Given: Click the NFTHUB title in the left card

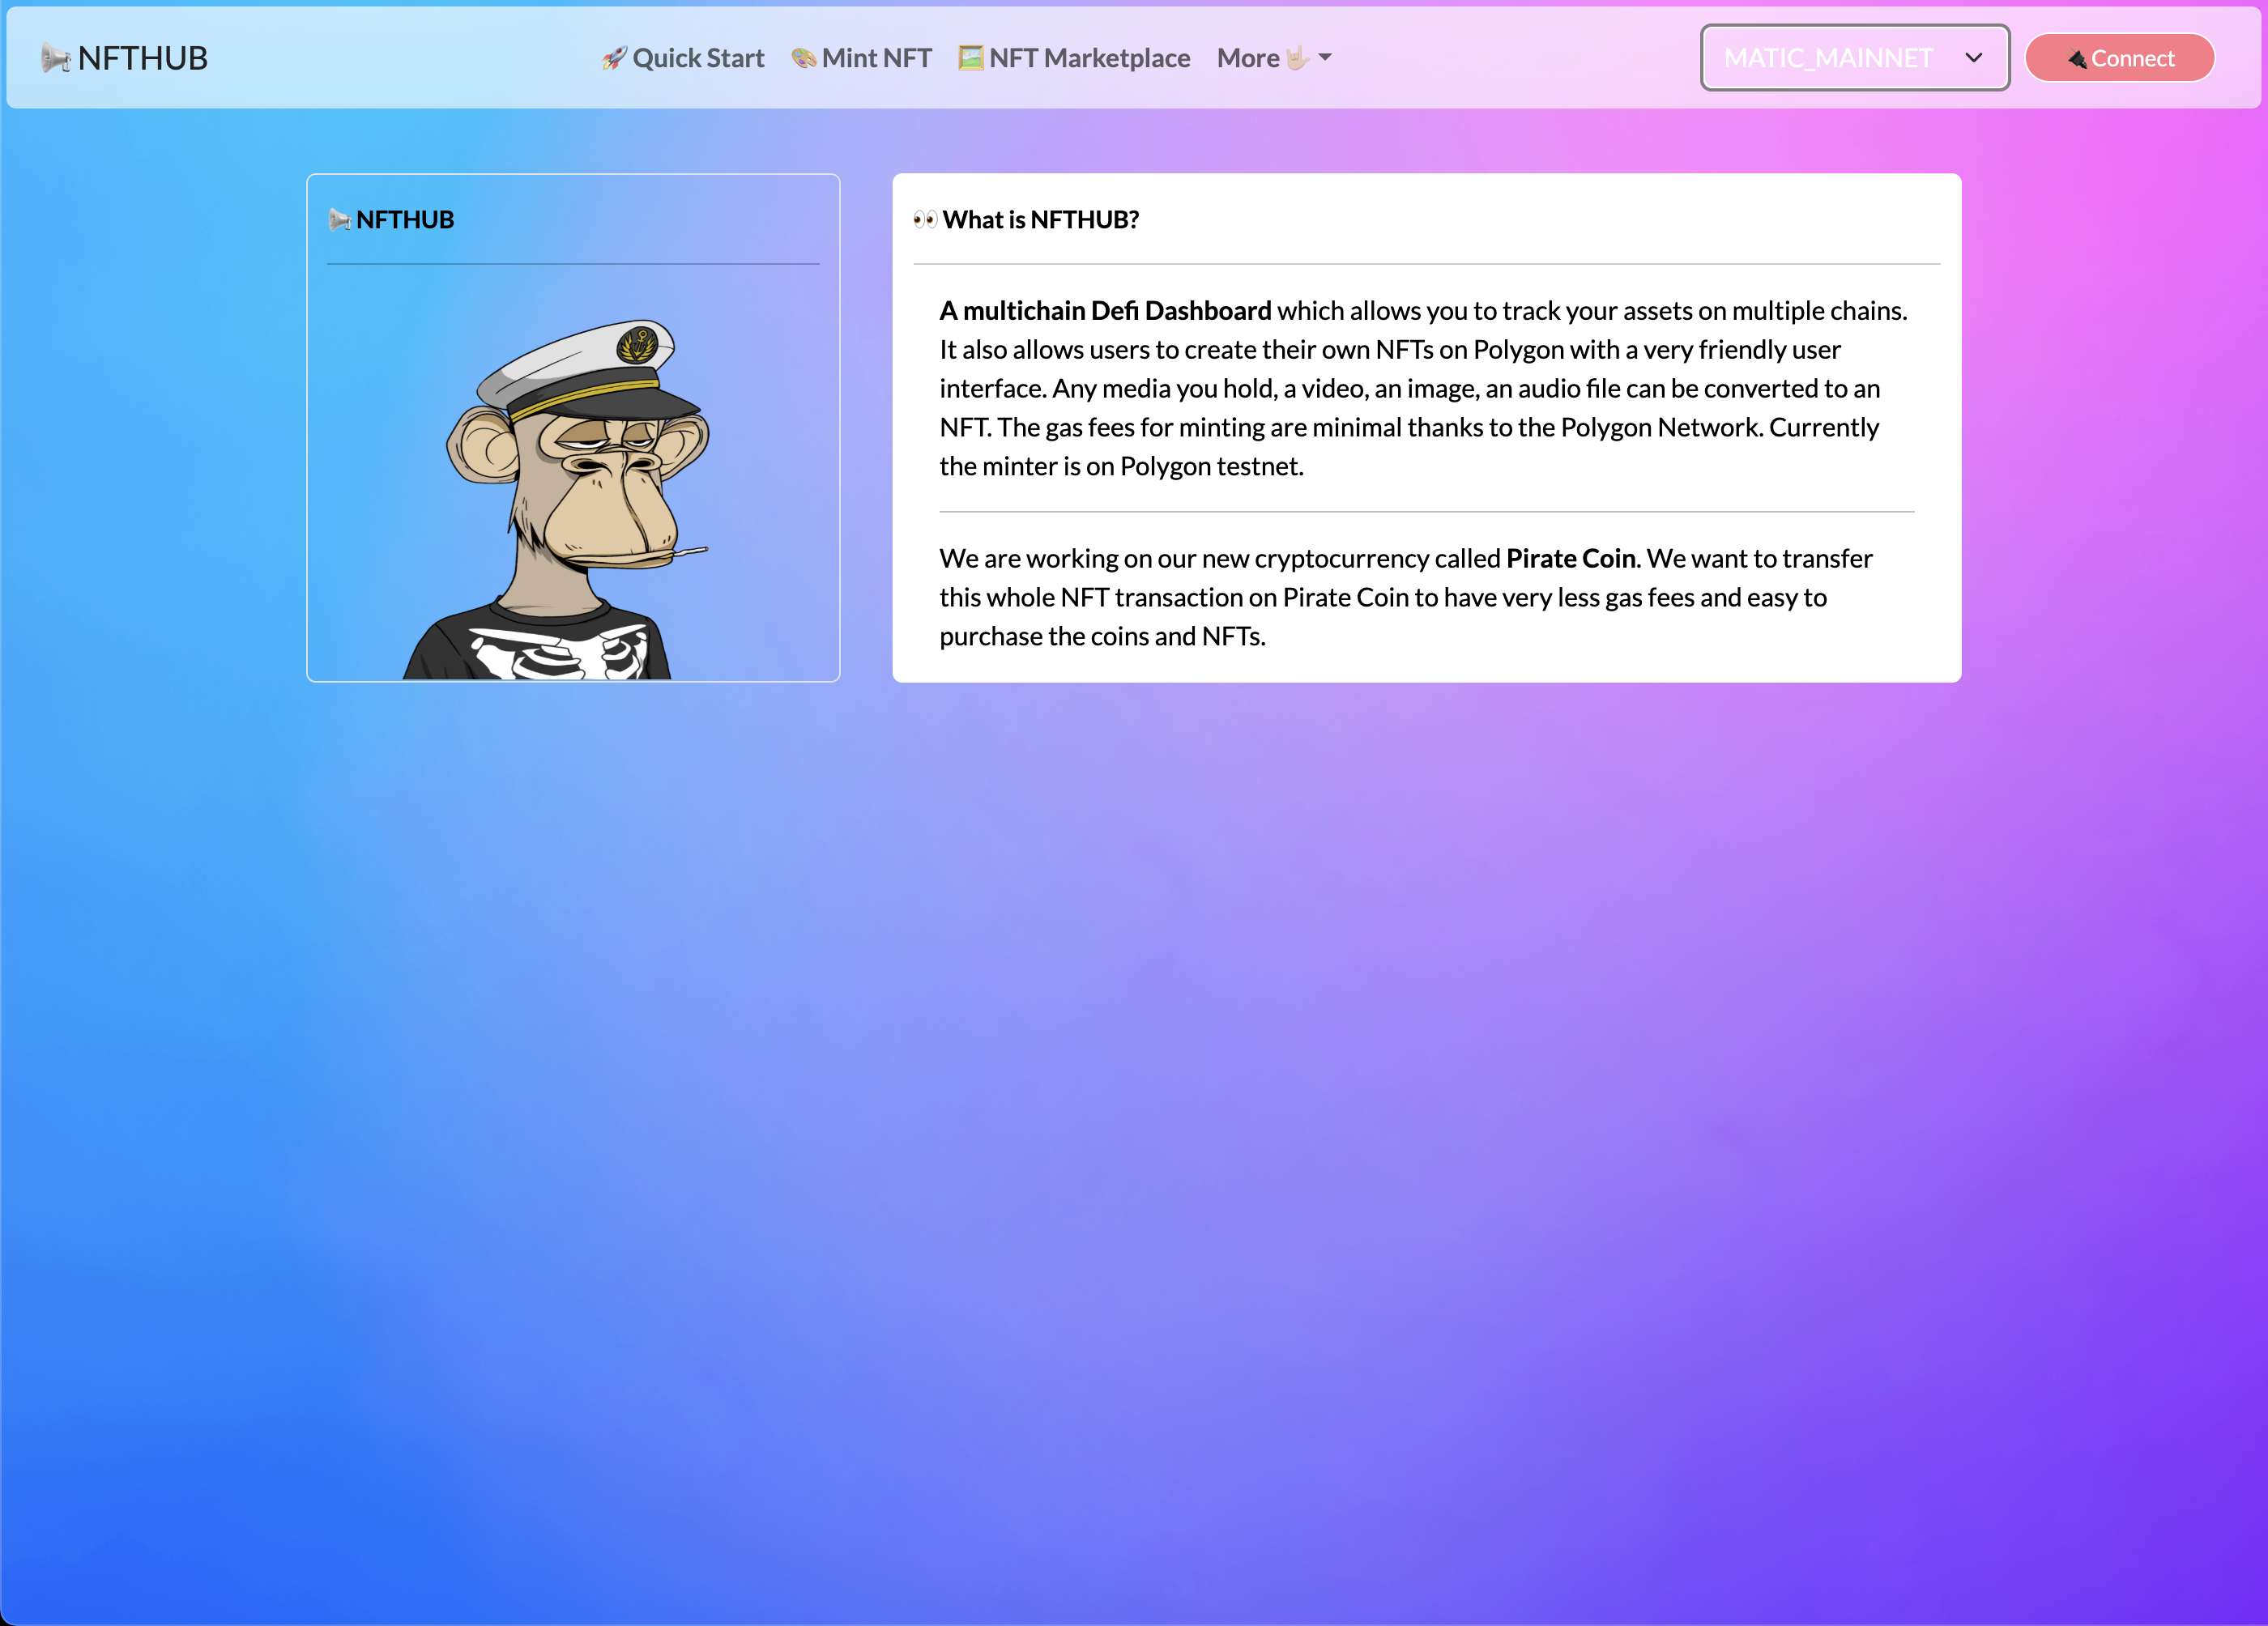Looking at the screenshot, I should click(405, 220).
